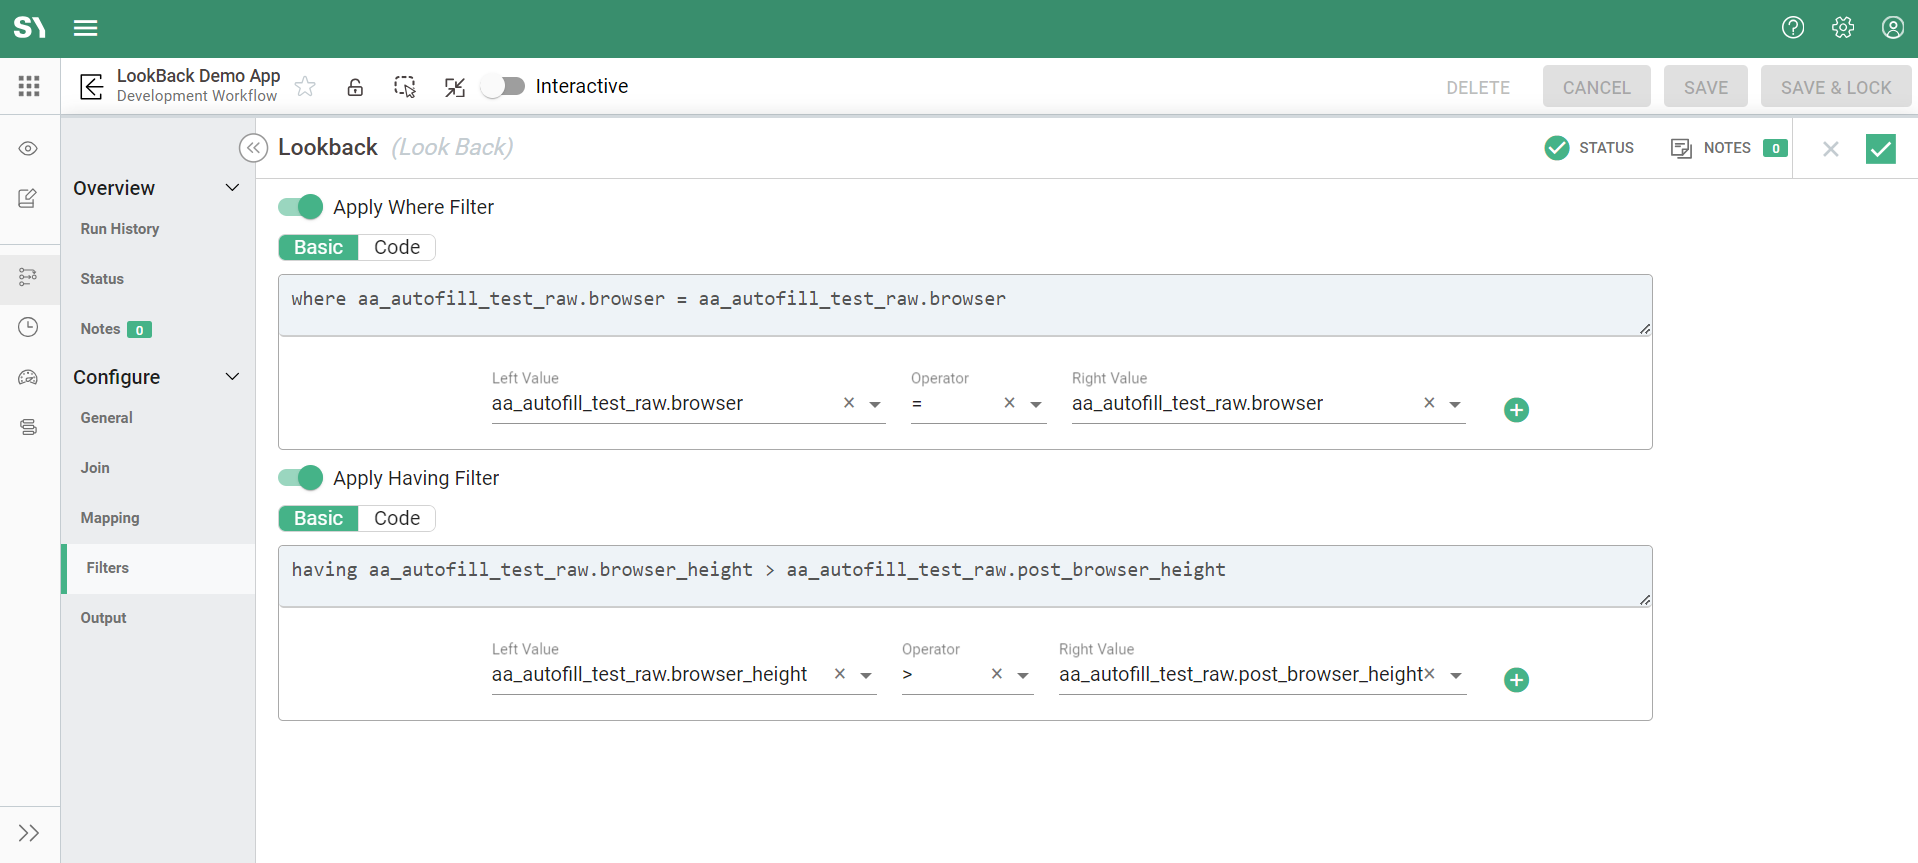
Task: Open the help question mark icon
Action: pyautogui.click(x=1792, y=28)
